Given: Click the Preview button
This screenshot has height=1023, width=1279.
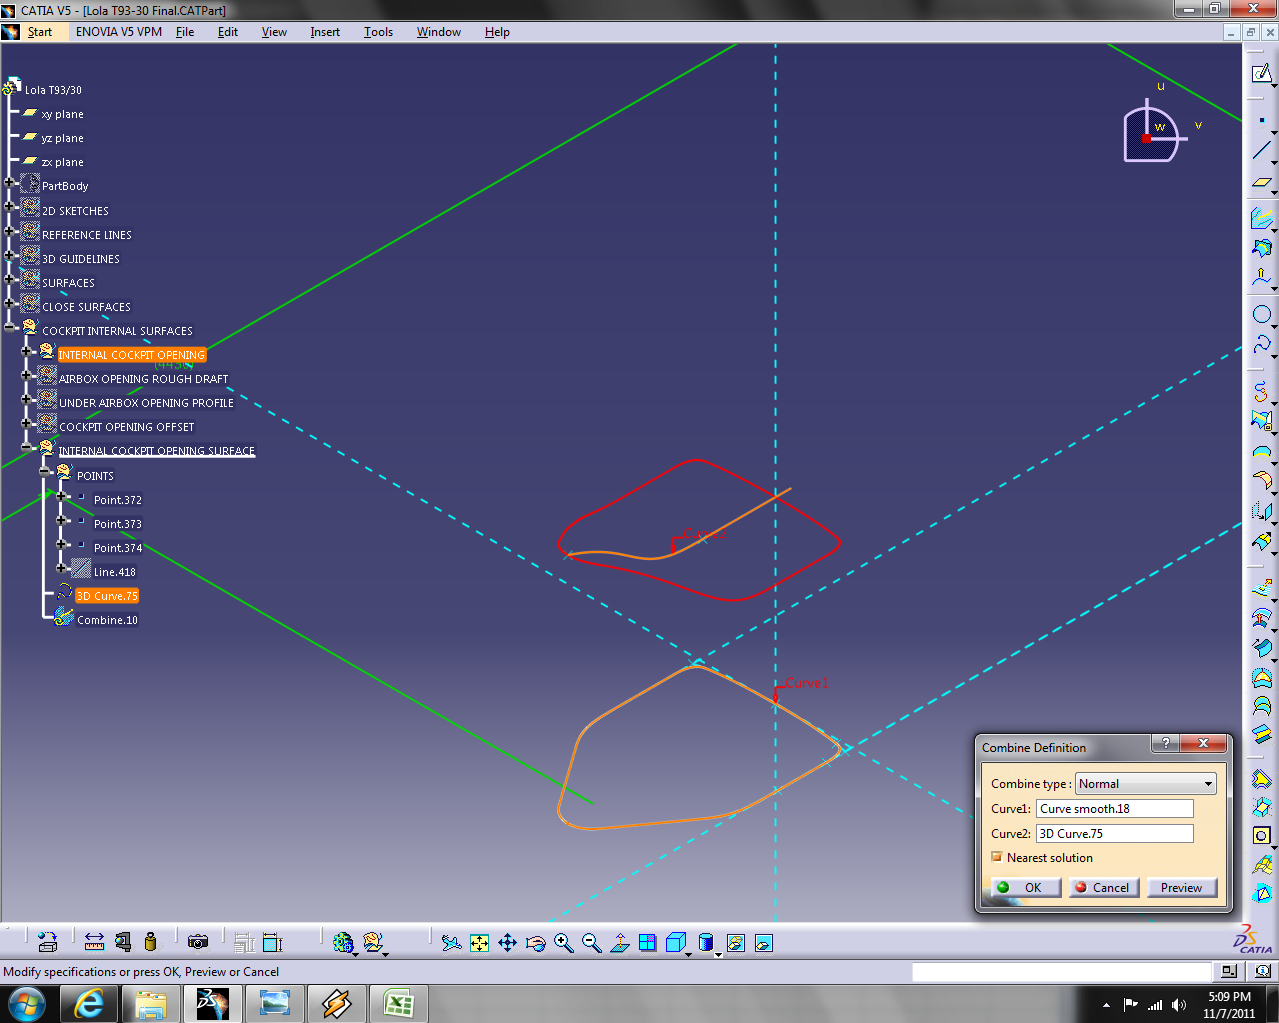Looking at the screenshot, I should (1182, 887).
